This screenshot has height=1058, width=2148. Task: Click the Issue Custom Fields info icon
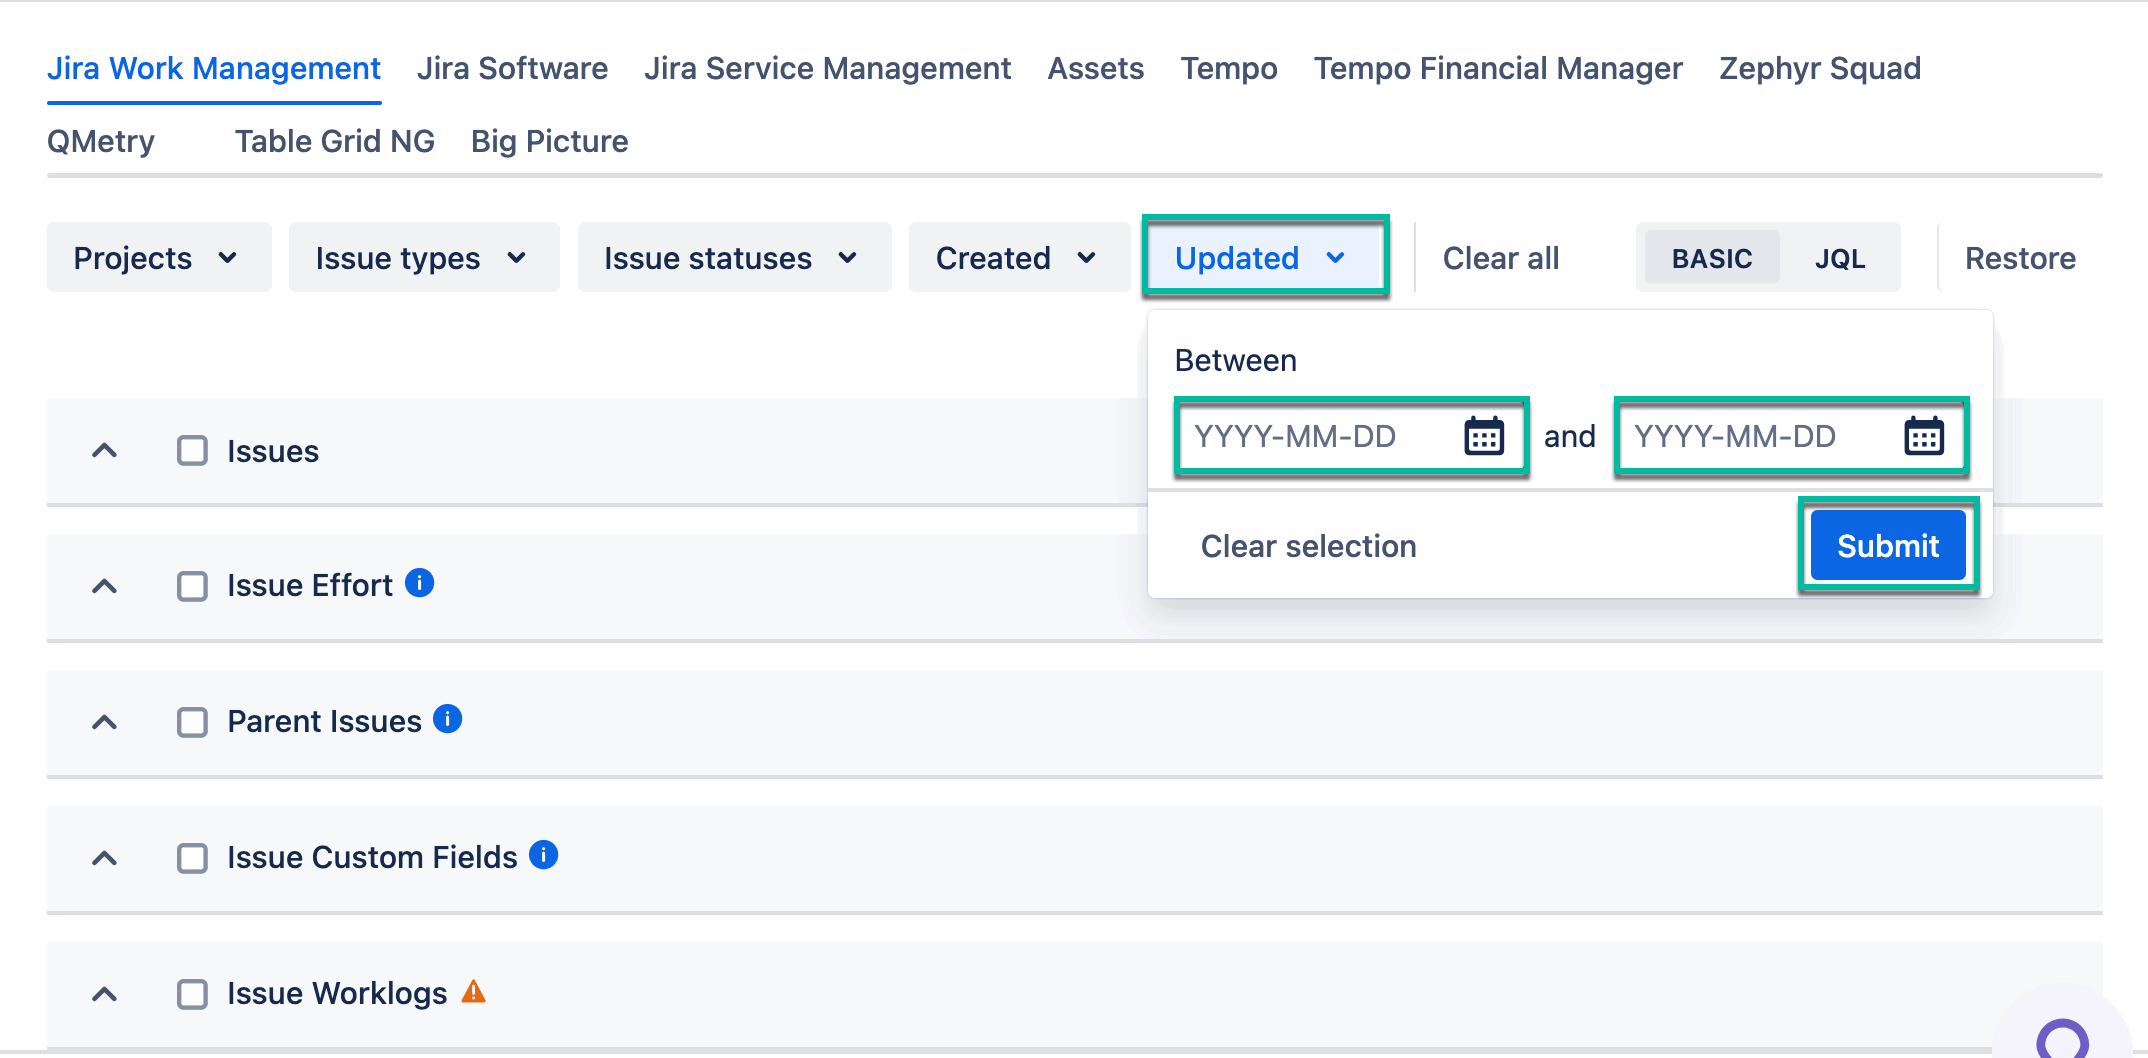(543, 855)
